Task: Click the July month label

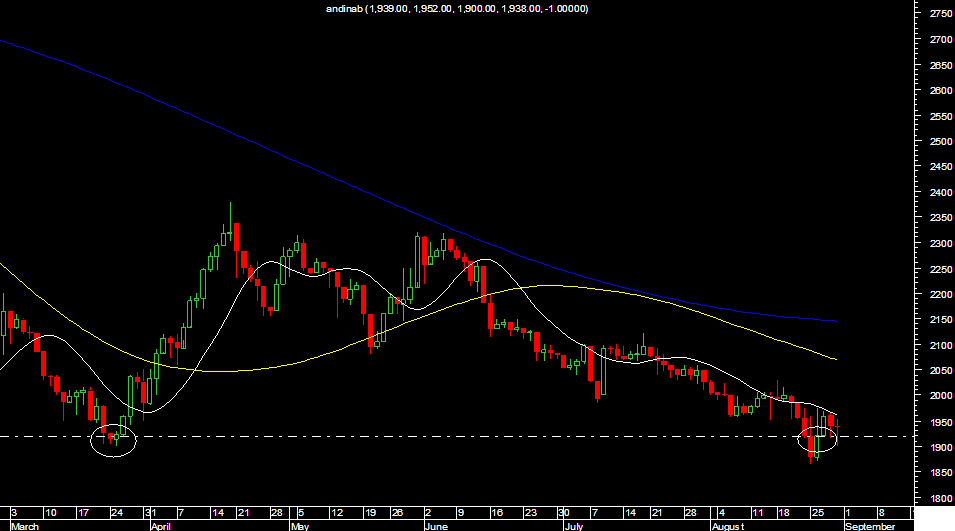Action: click(x=574, y=526)
